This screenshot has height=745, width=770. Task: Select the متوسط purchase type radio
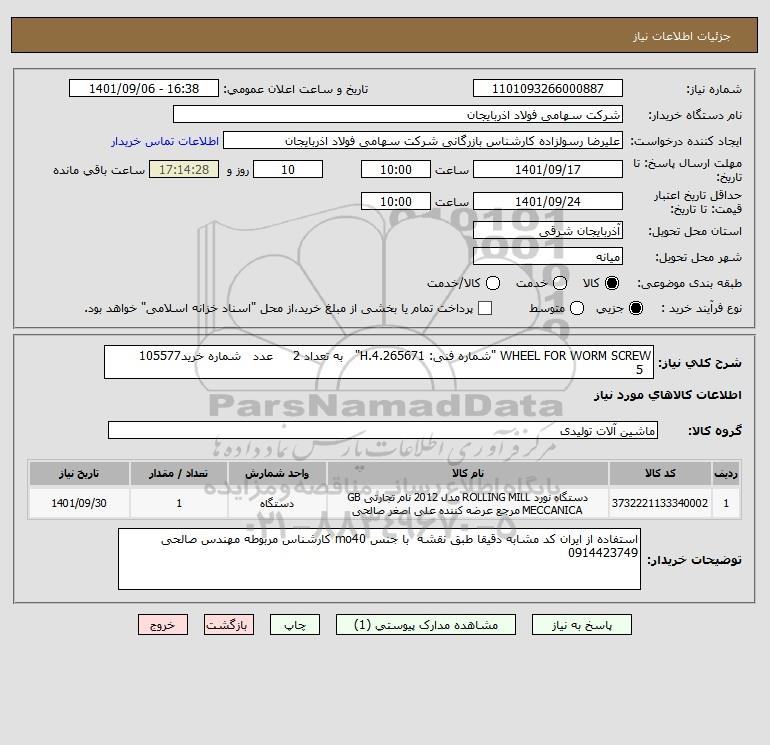577,308
